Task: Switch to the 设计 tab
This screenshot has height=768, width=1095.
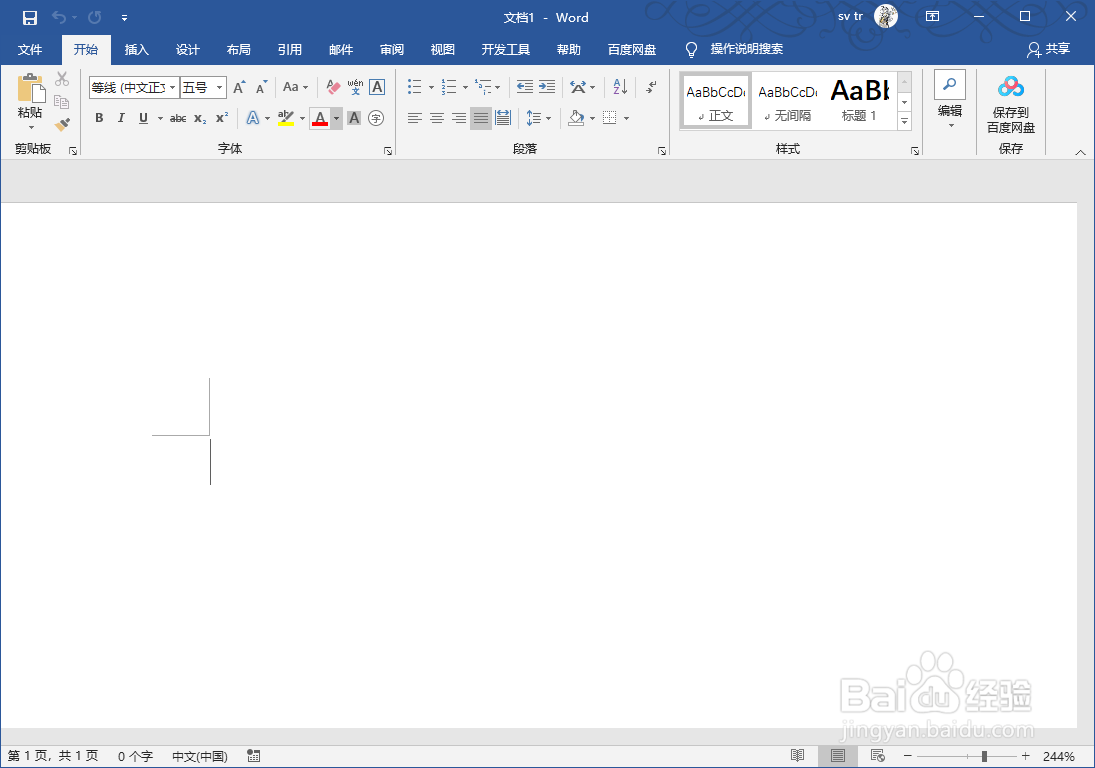Action: click(x=188, y=50)
